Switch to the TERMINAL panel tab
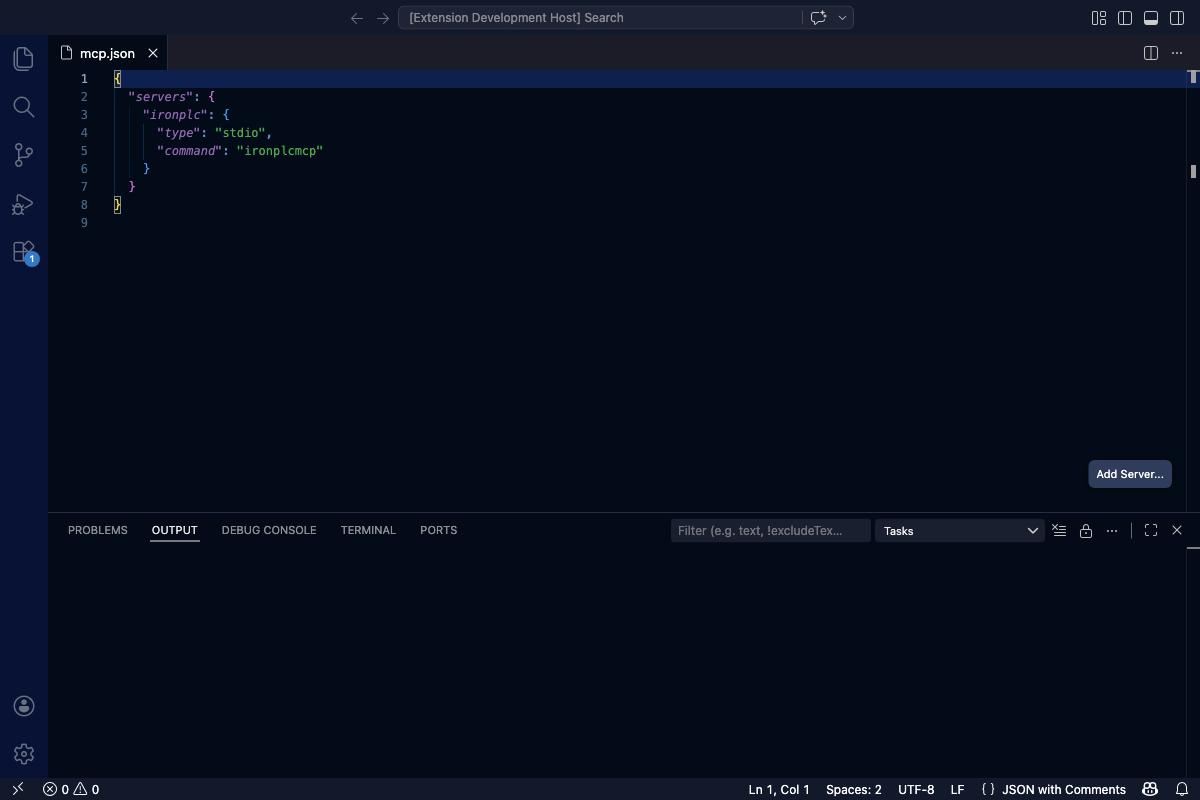 (x=368, y=530)
